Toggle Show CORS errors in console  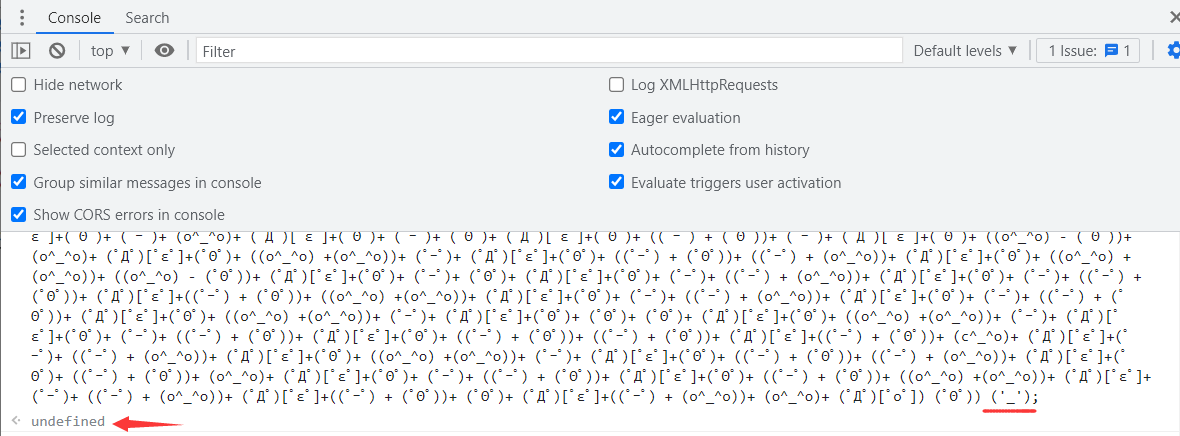[x=19, y=215]
